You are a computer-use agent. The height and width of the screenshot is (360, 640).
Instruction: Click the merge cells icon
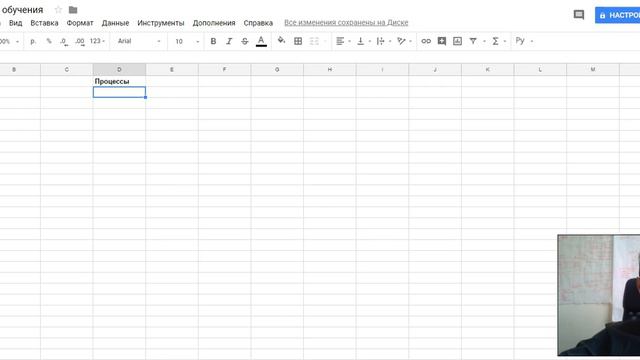314,41
